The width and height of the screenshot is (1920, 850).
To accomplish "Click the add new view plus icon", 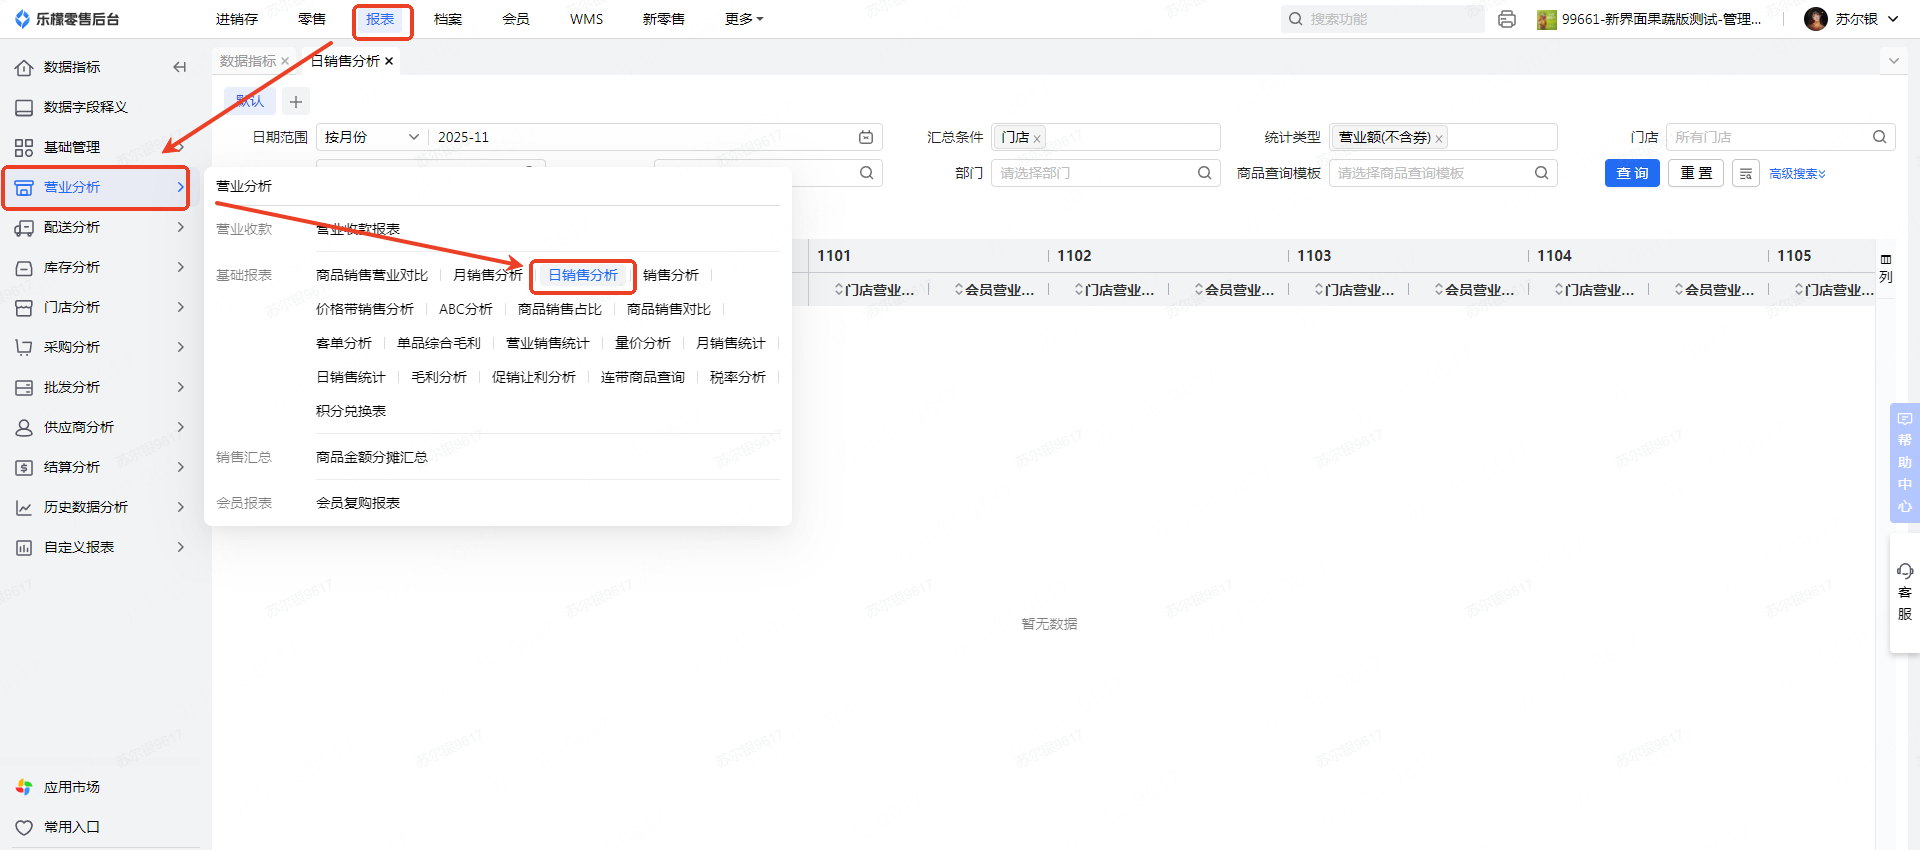I will [x=295, y=102].
